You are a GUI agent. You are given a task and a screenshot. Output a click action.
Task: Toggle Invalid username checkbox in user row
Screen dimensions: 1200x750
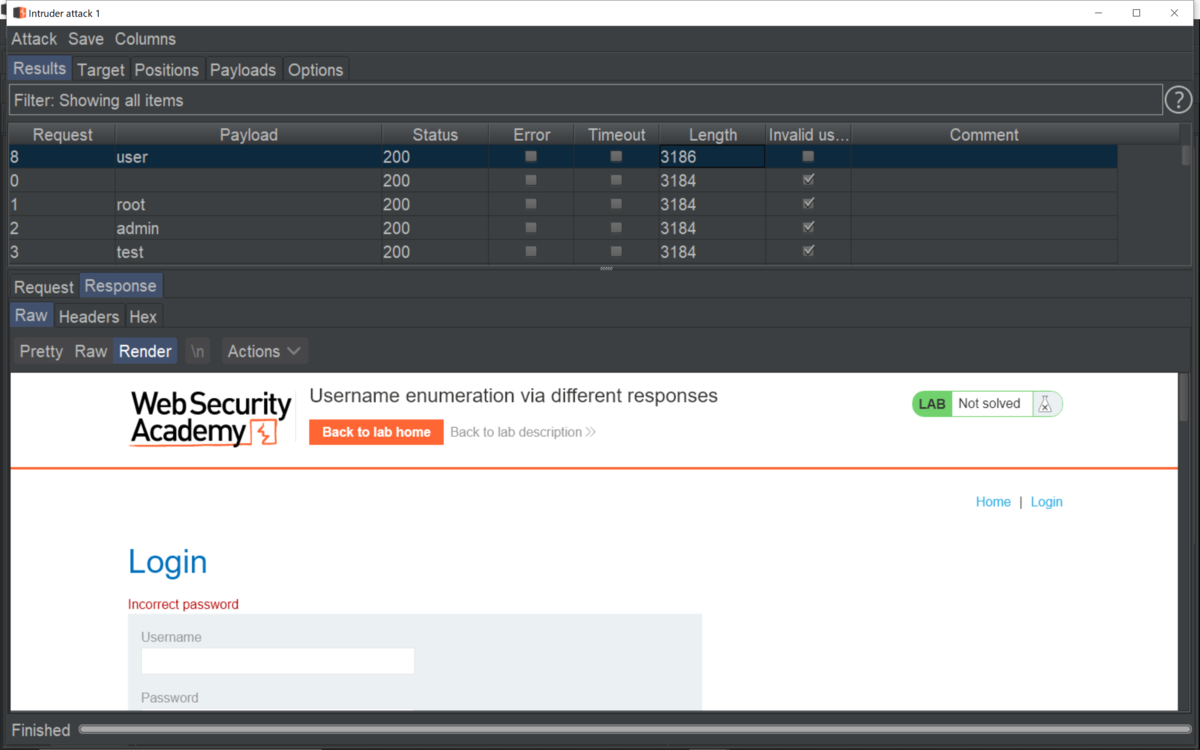coord(808,157)
